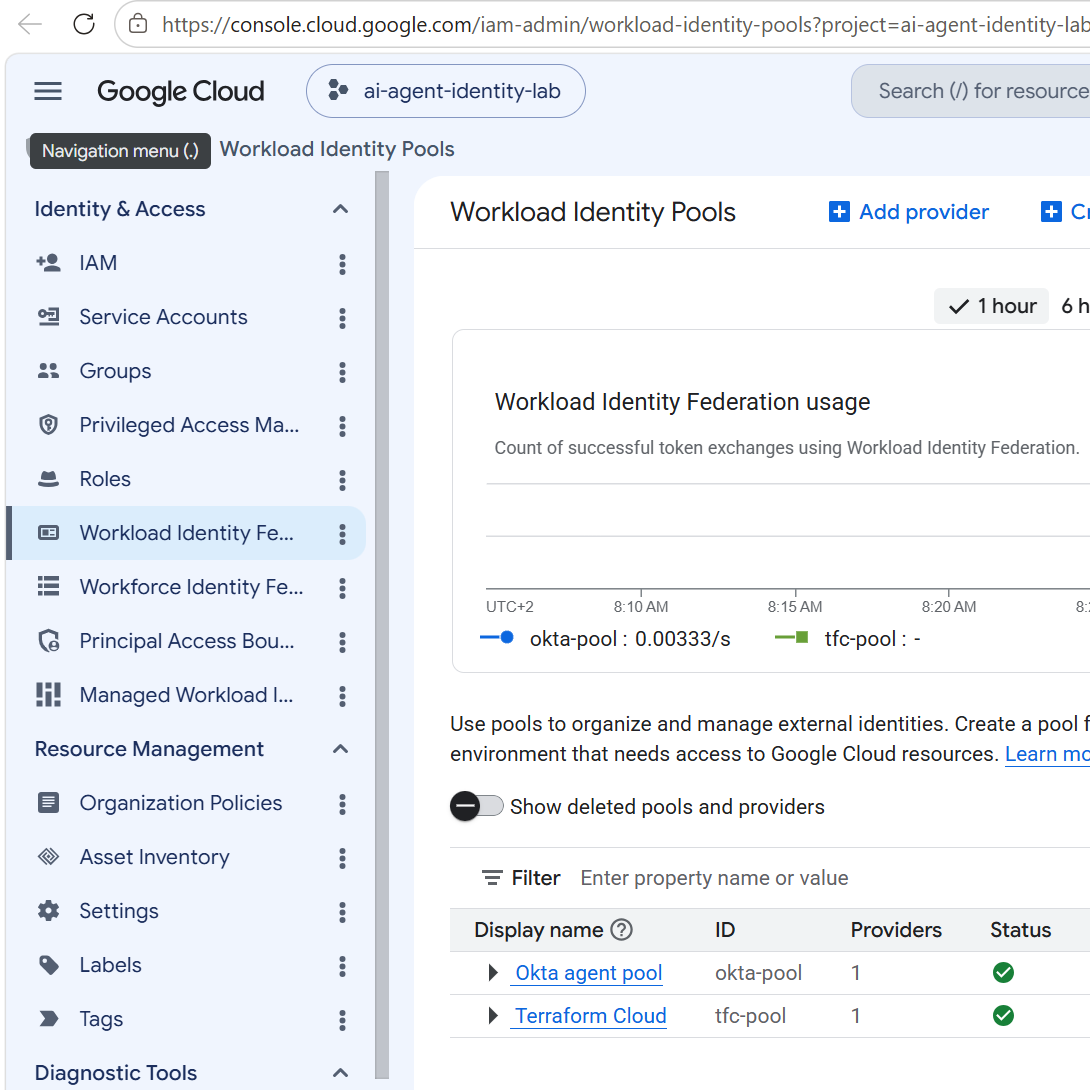This screenshot has height=1090, width=1090.
Task: Open the three-dot menu beside Service Accounts
Action: point(342,318)
